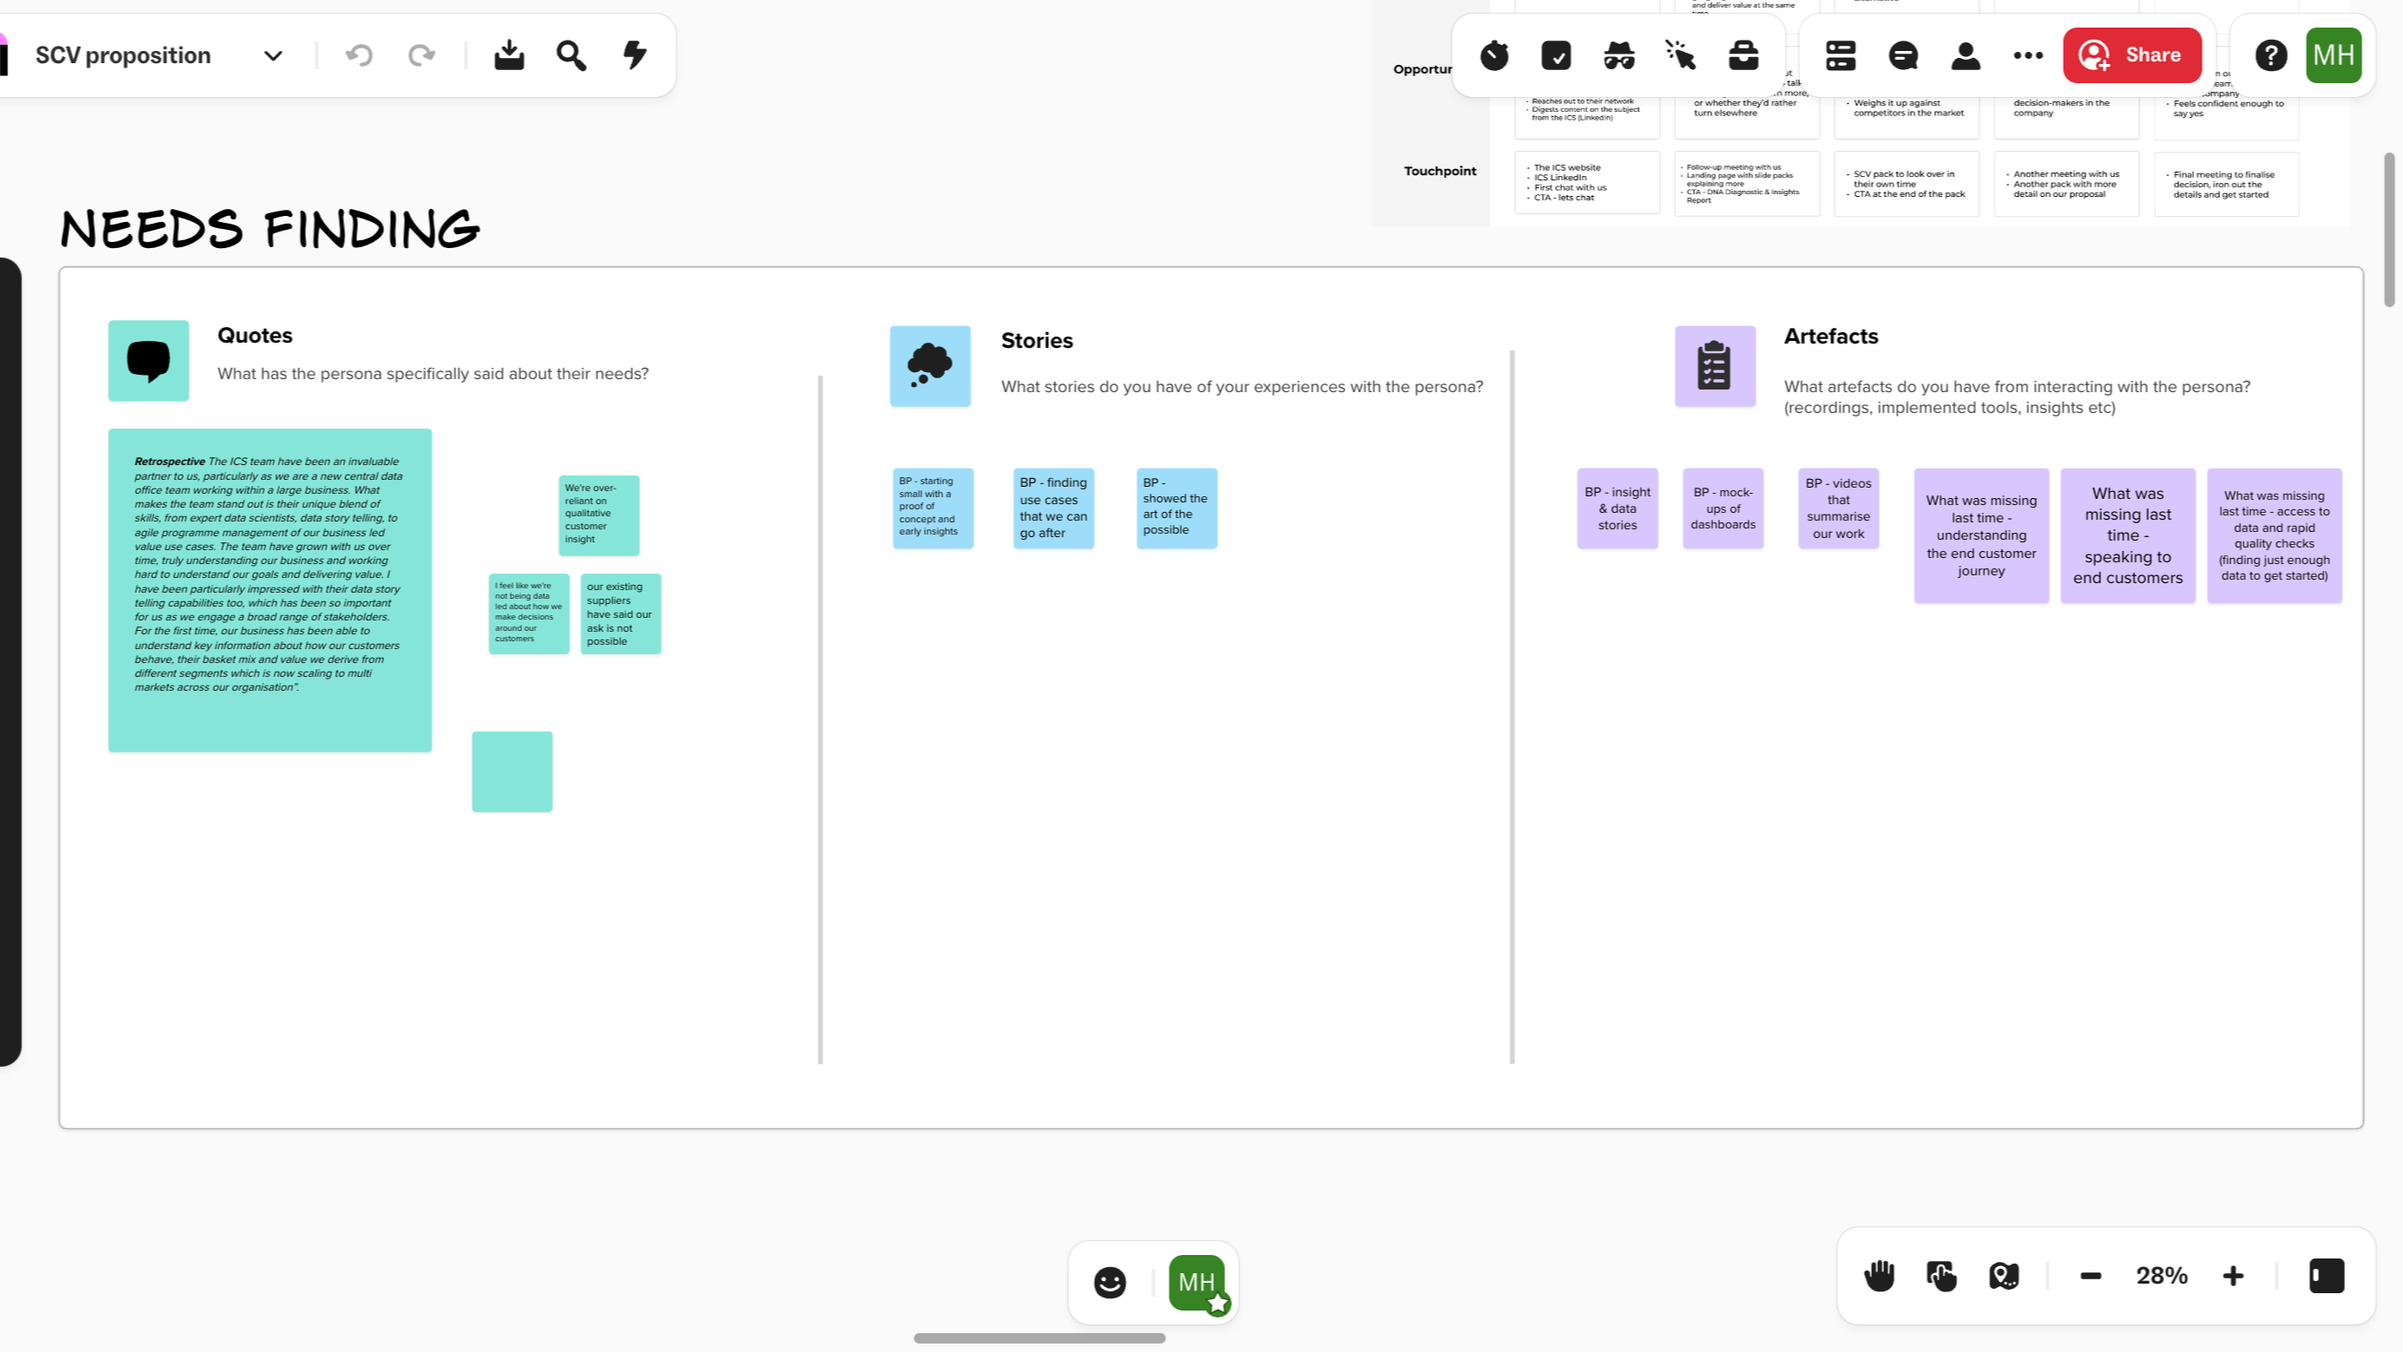This screenshot has width=2403, height=1352.
Task: Open the SCV proposition board menu chevron
Action: tap(273, 56)
